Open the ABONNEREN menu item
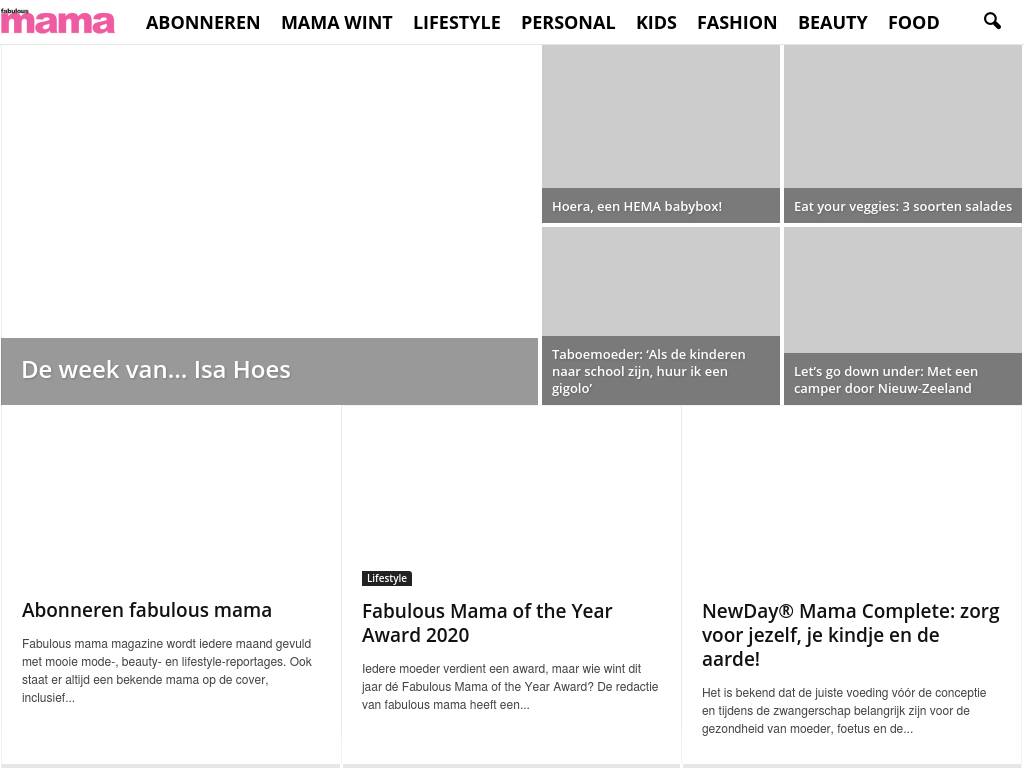This screenshot has width=1024, height=768. [x=203, y=22]
